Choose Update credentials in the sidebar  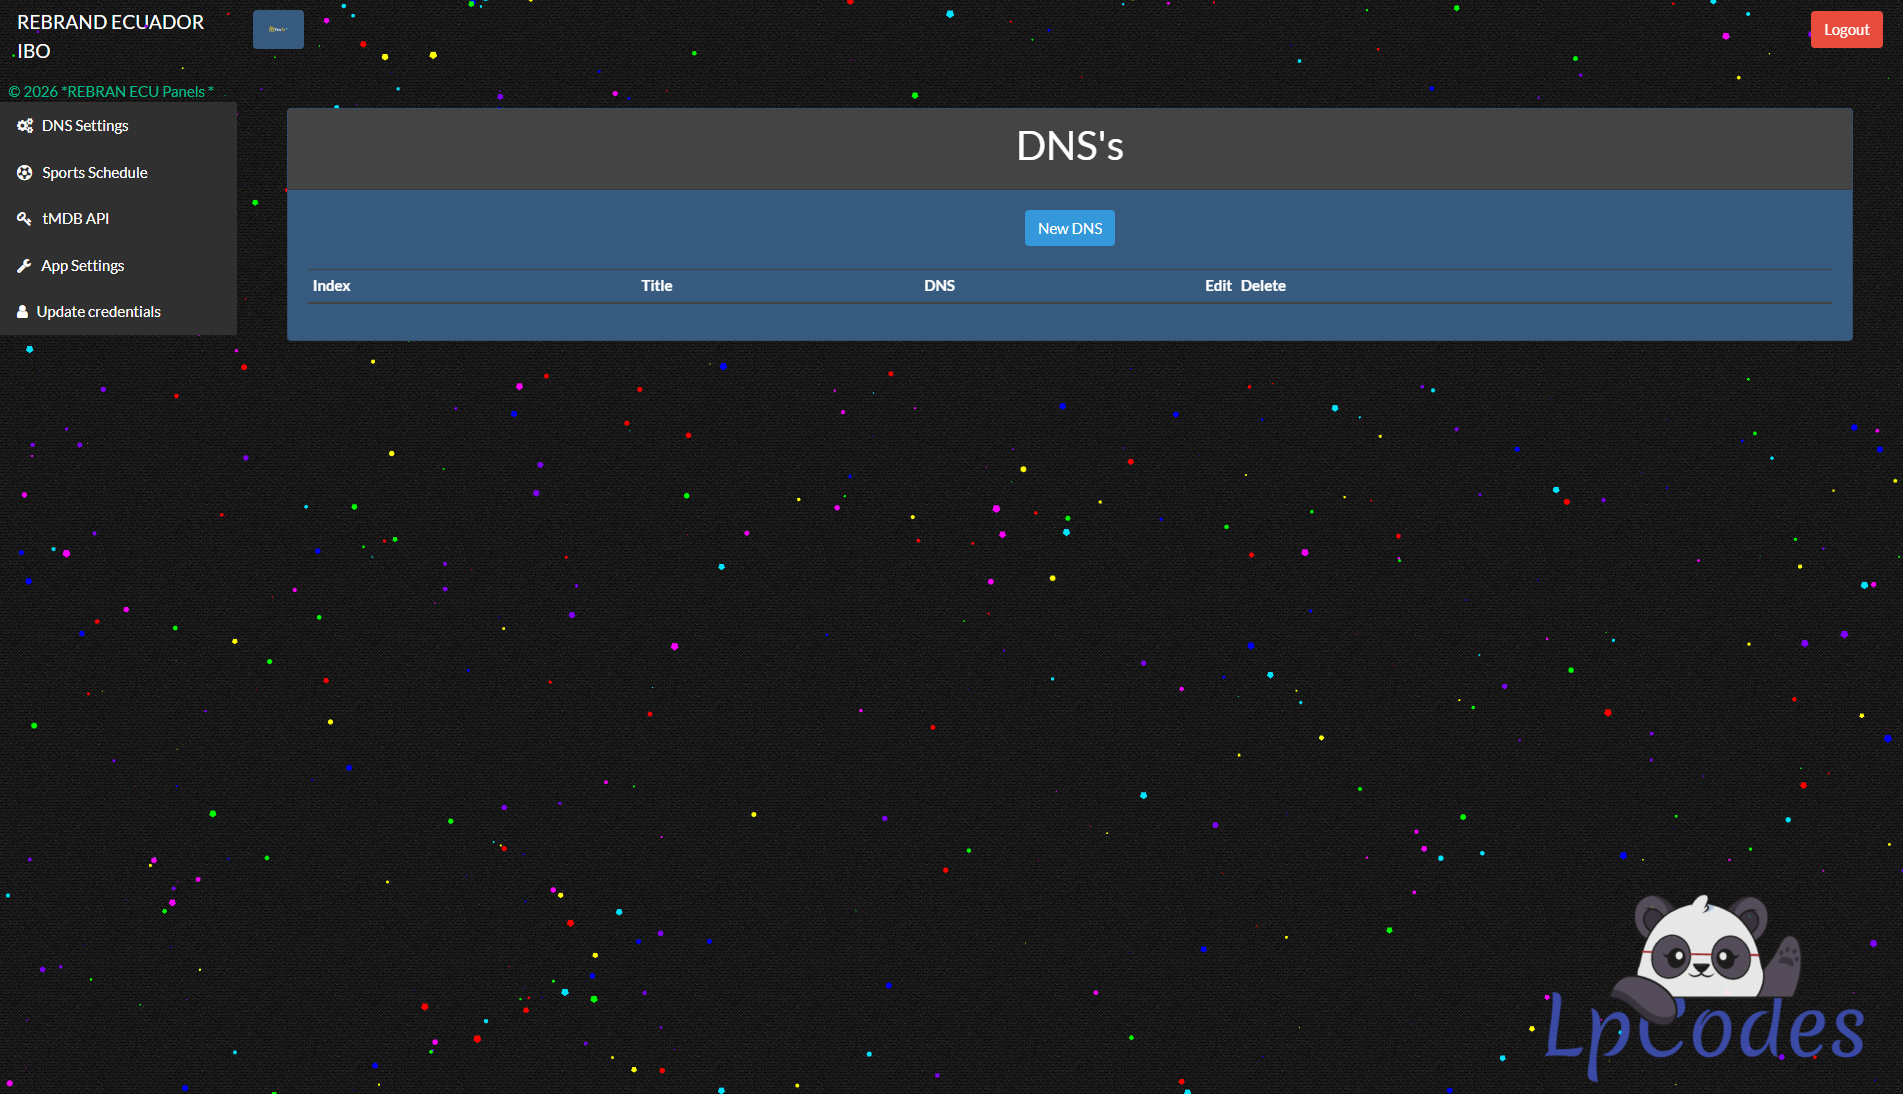pos(98,312)
